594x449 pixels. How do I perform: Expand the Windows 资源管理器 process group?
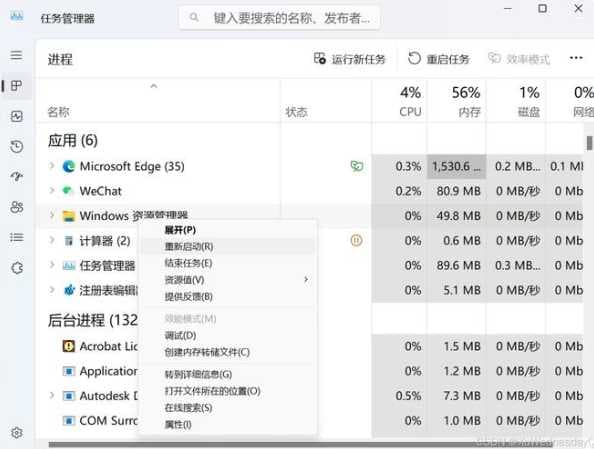(x=52, y=215)
